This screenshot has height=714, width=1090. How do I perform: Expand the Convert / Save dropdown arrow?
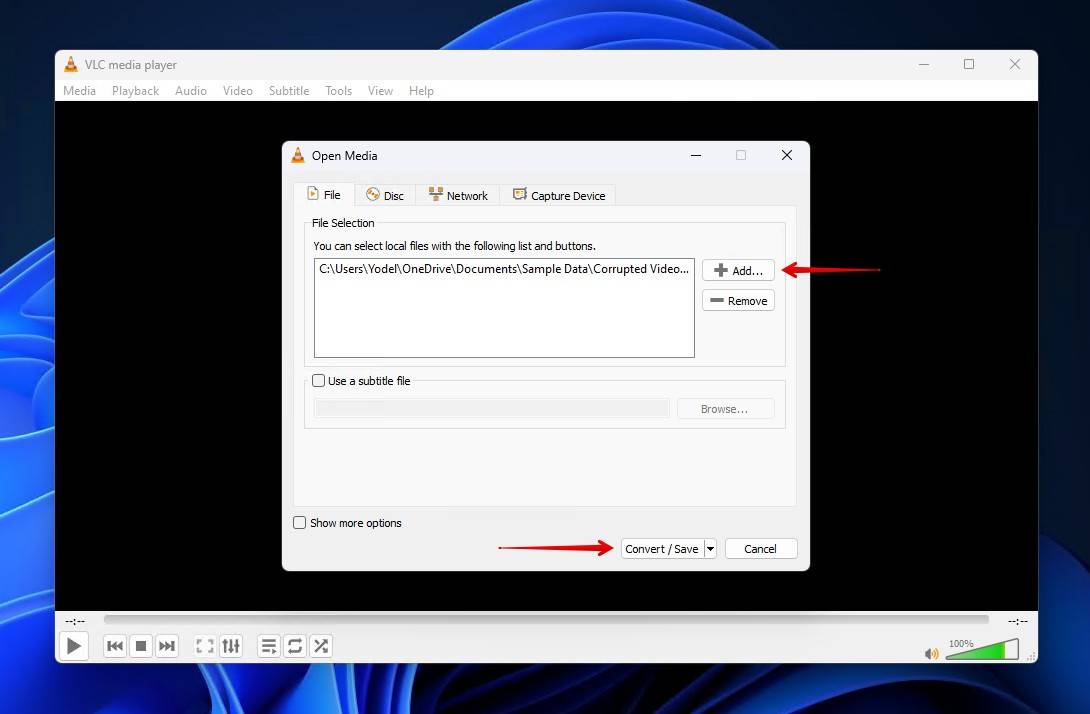click(710, 549)
